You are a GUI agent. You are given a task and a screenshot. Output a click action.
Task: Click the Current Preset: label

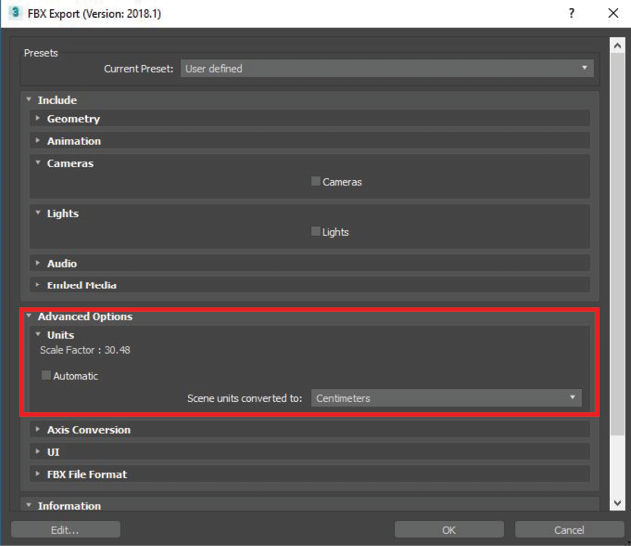(138, 69)
